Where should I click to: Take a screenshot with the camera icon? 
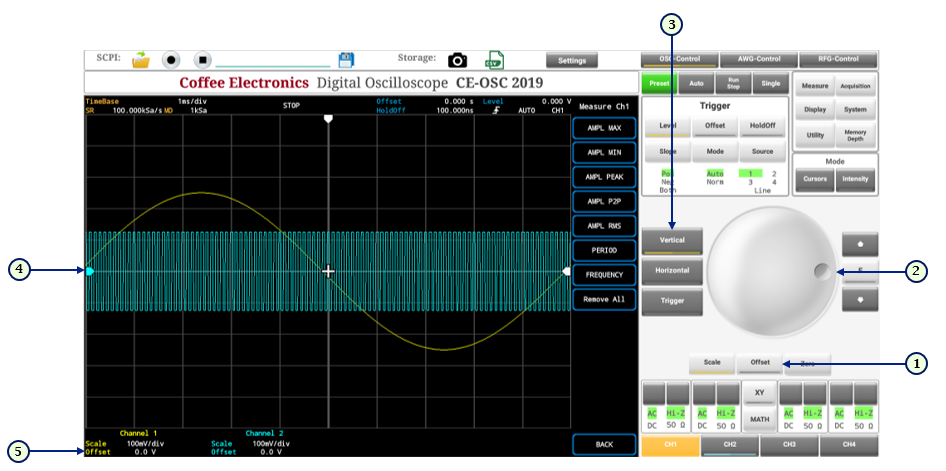[457, 60]
